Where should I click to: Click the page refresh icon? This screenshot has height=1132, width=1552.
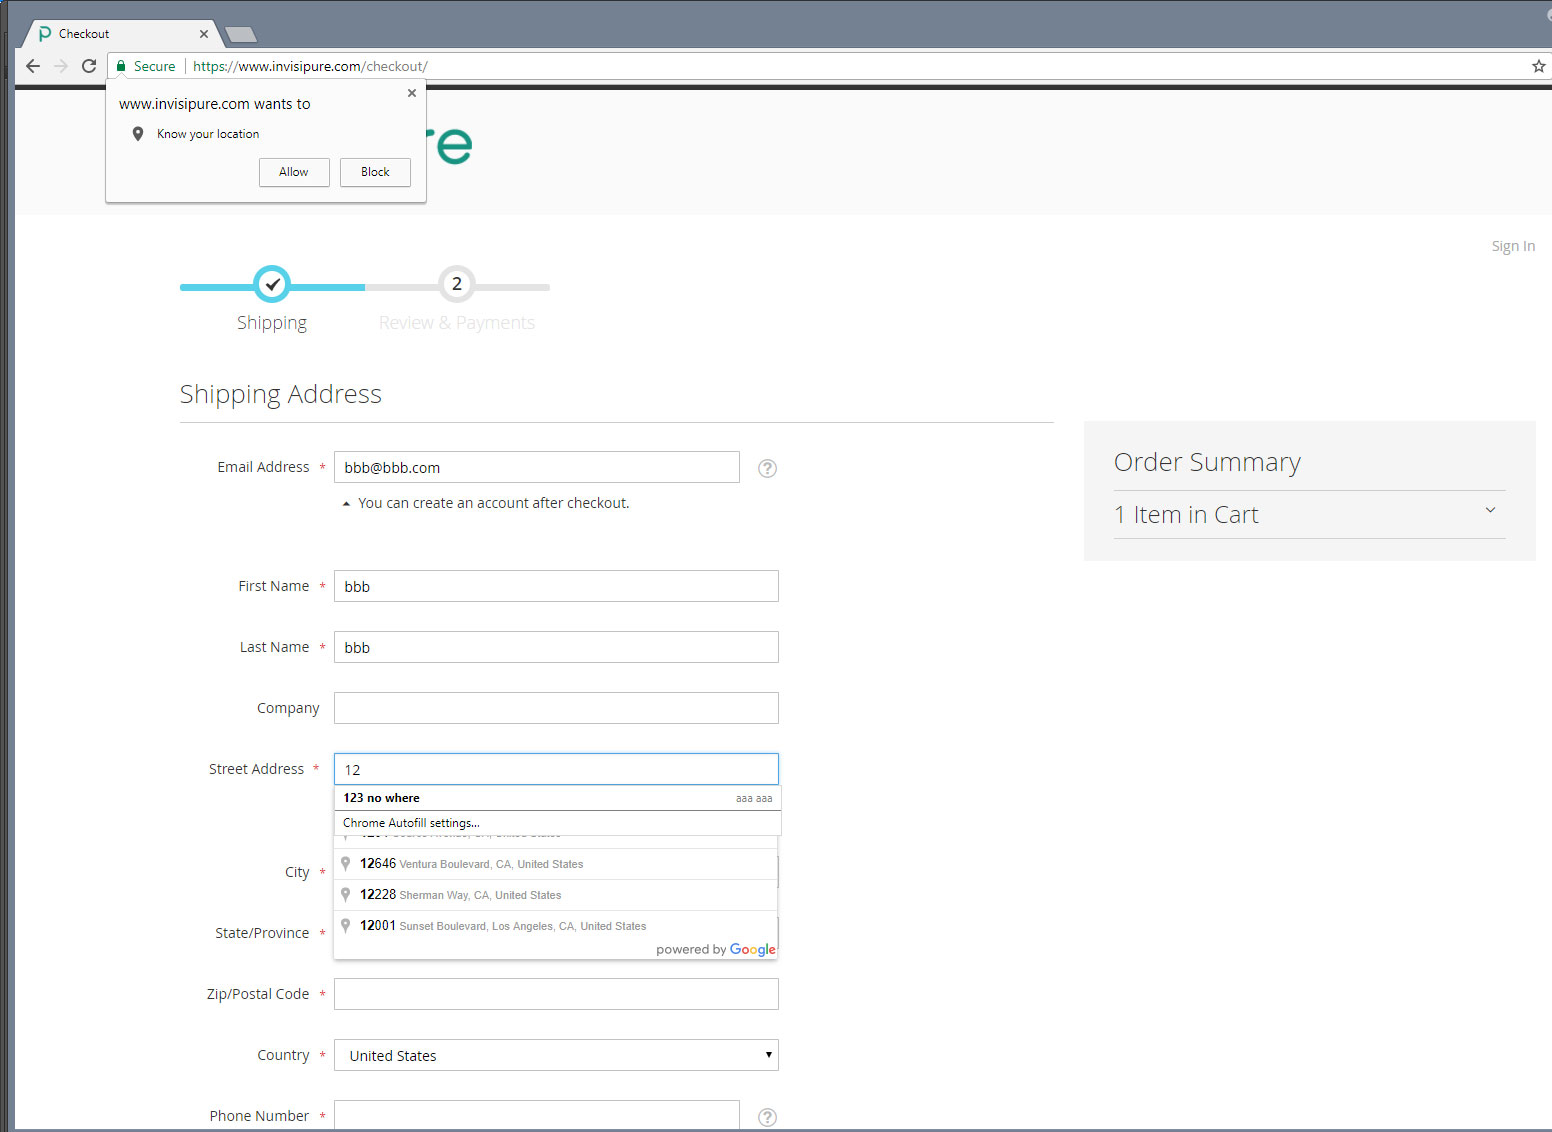click(x=89, y=66)
